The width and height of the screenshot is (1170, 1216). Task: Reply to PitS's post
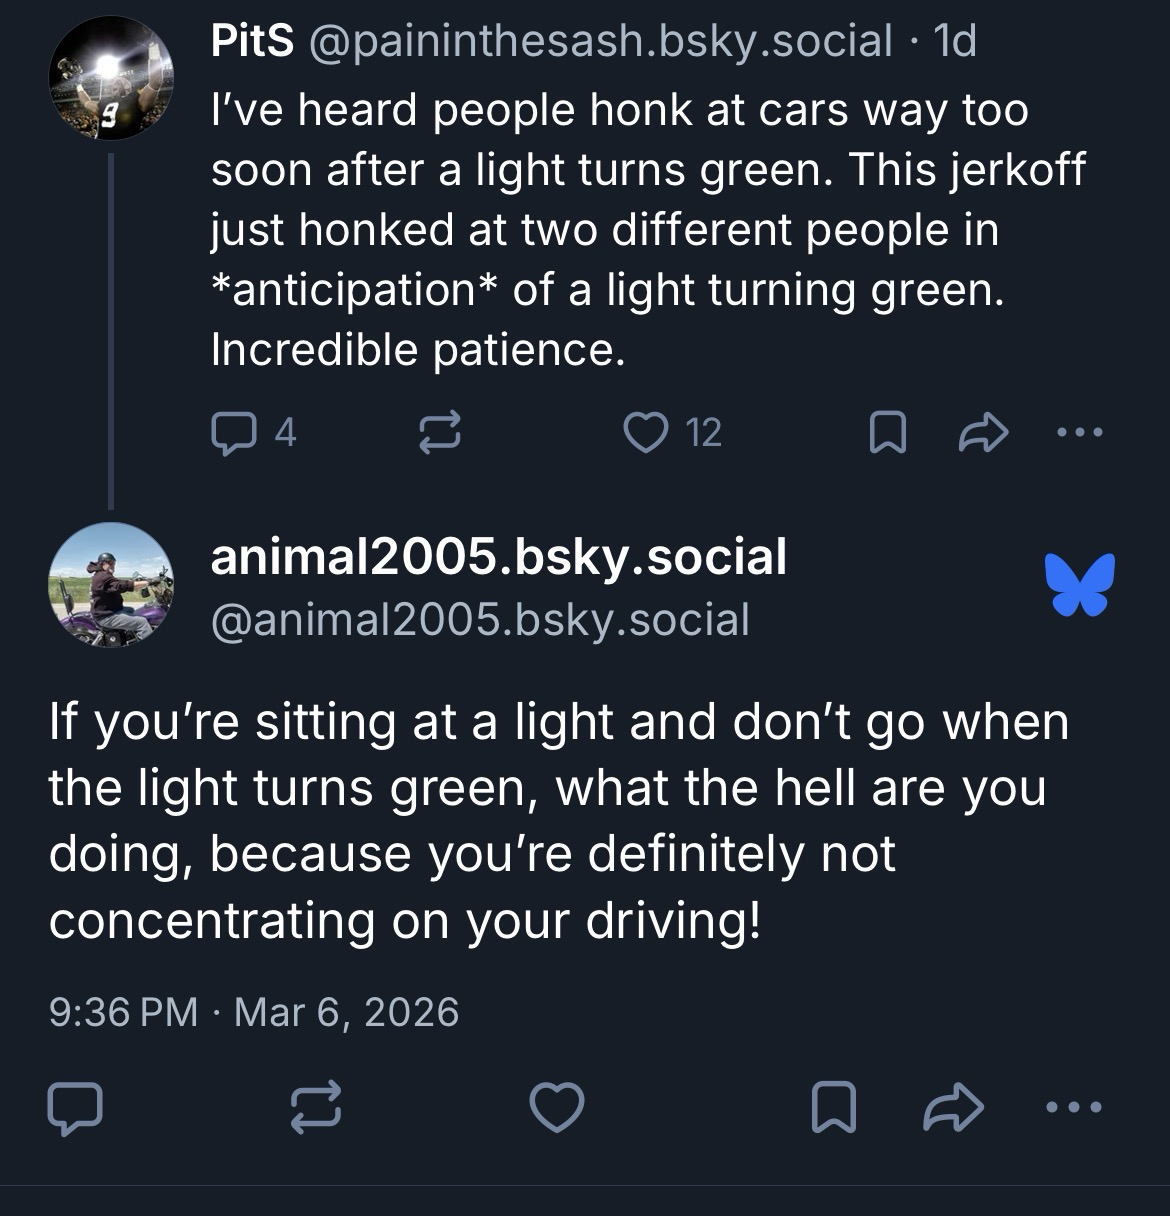pyautogui.click(x=234, y=433)
